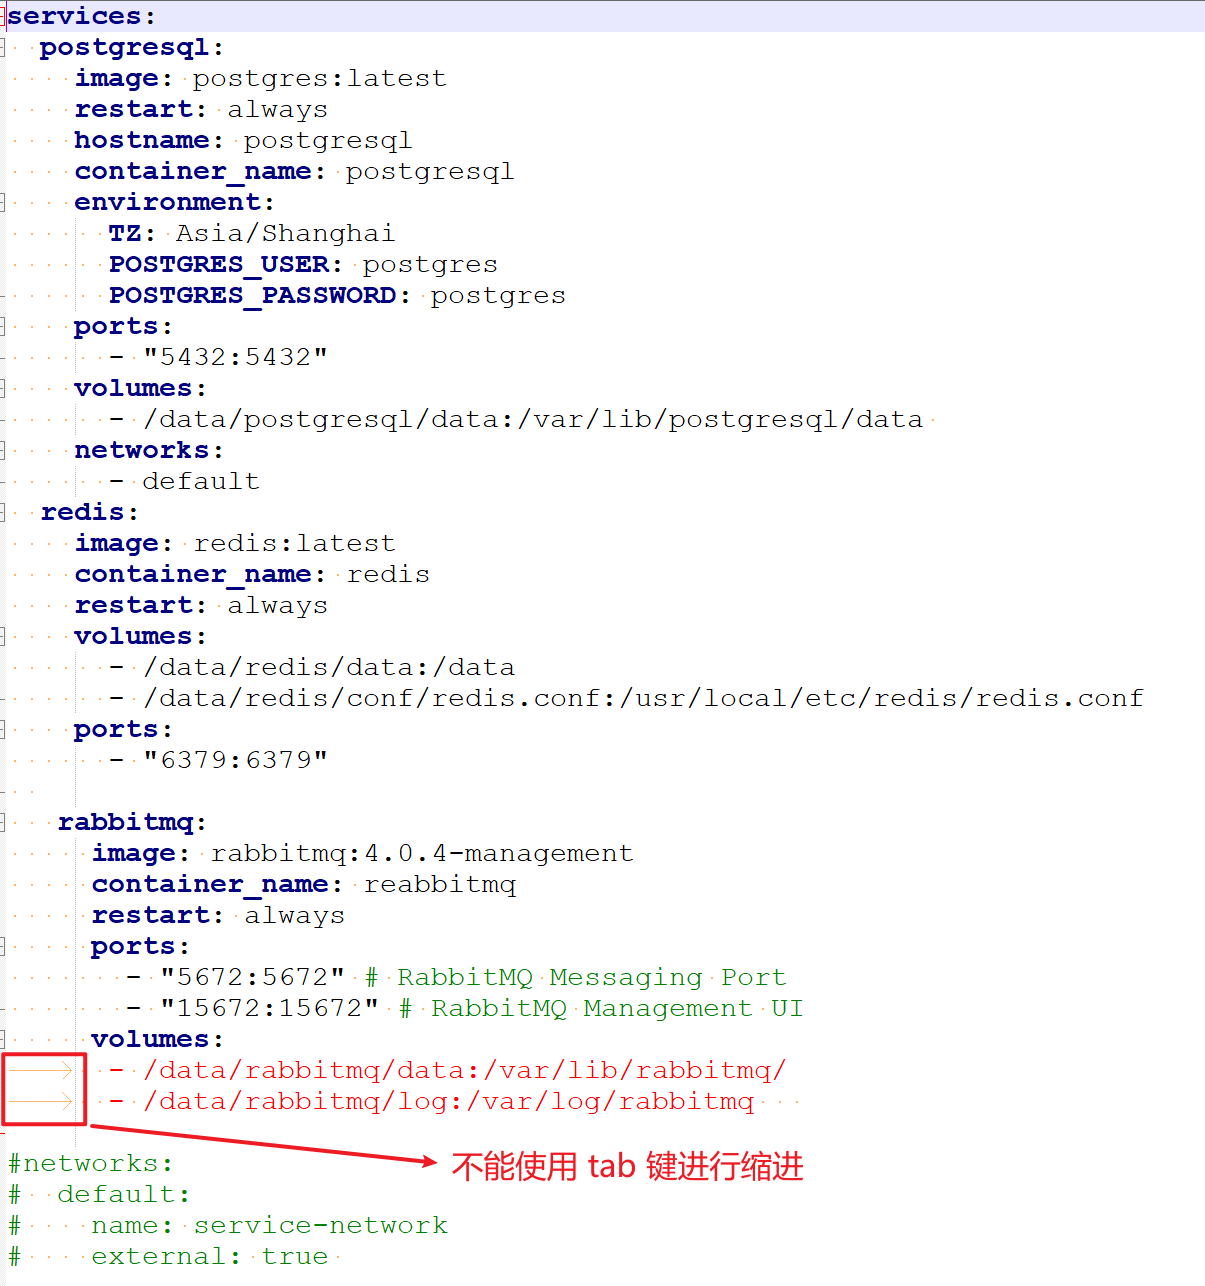1205x1286 pixels.
Task: Click the "5432:5432" port mapping
Action: tap(235, 357)
